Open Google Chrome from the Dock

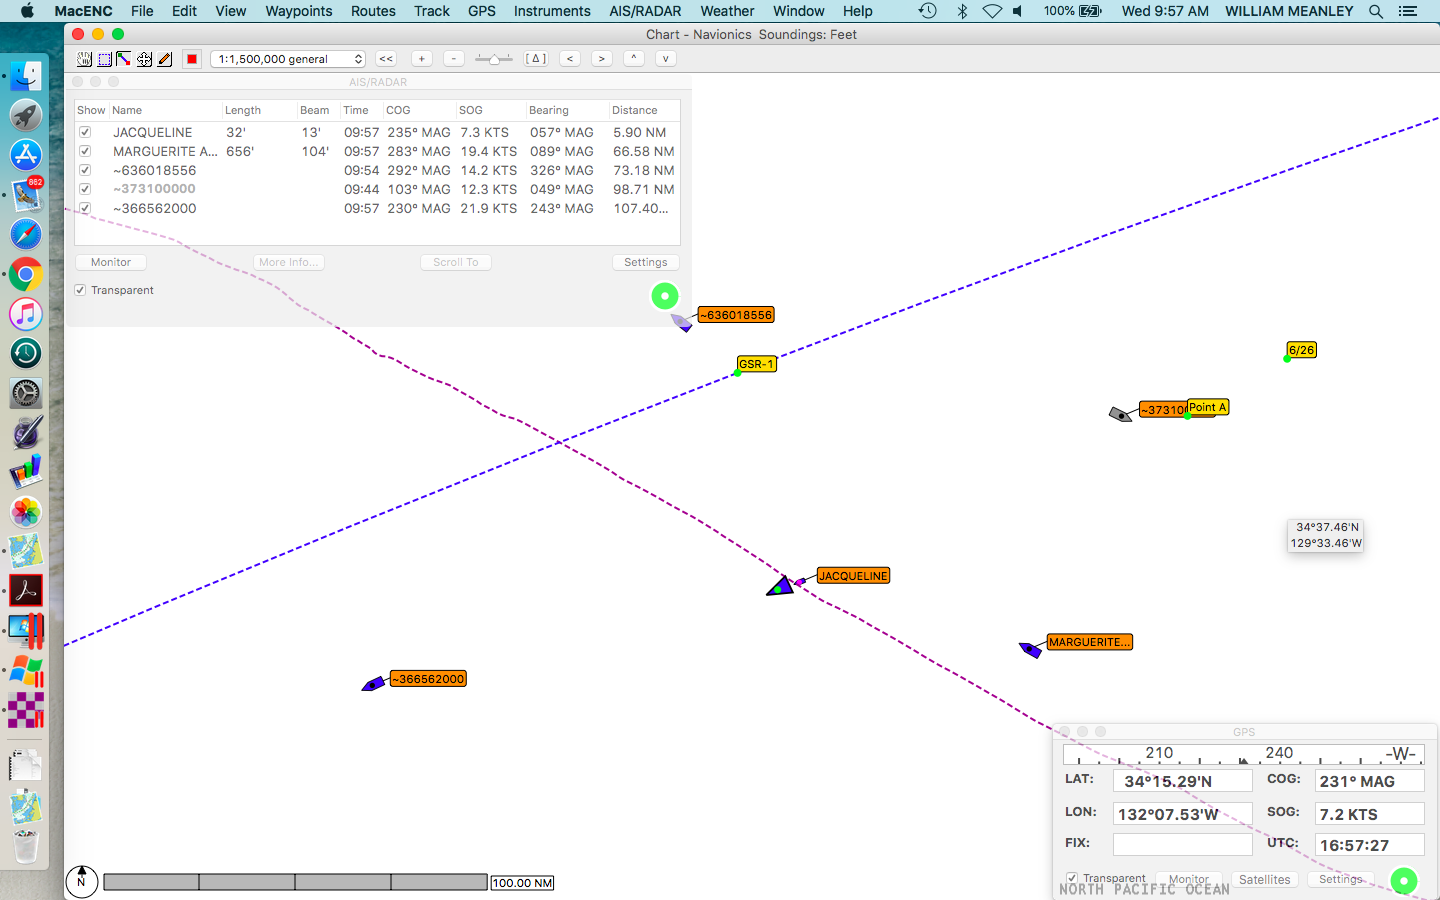(26, 274)
